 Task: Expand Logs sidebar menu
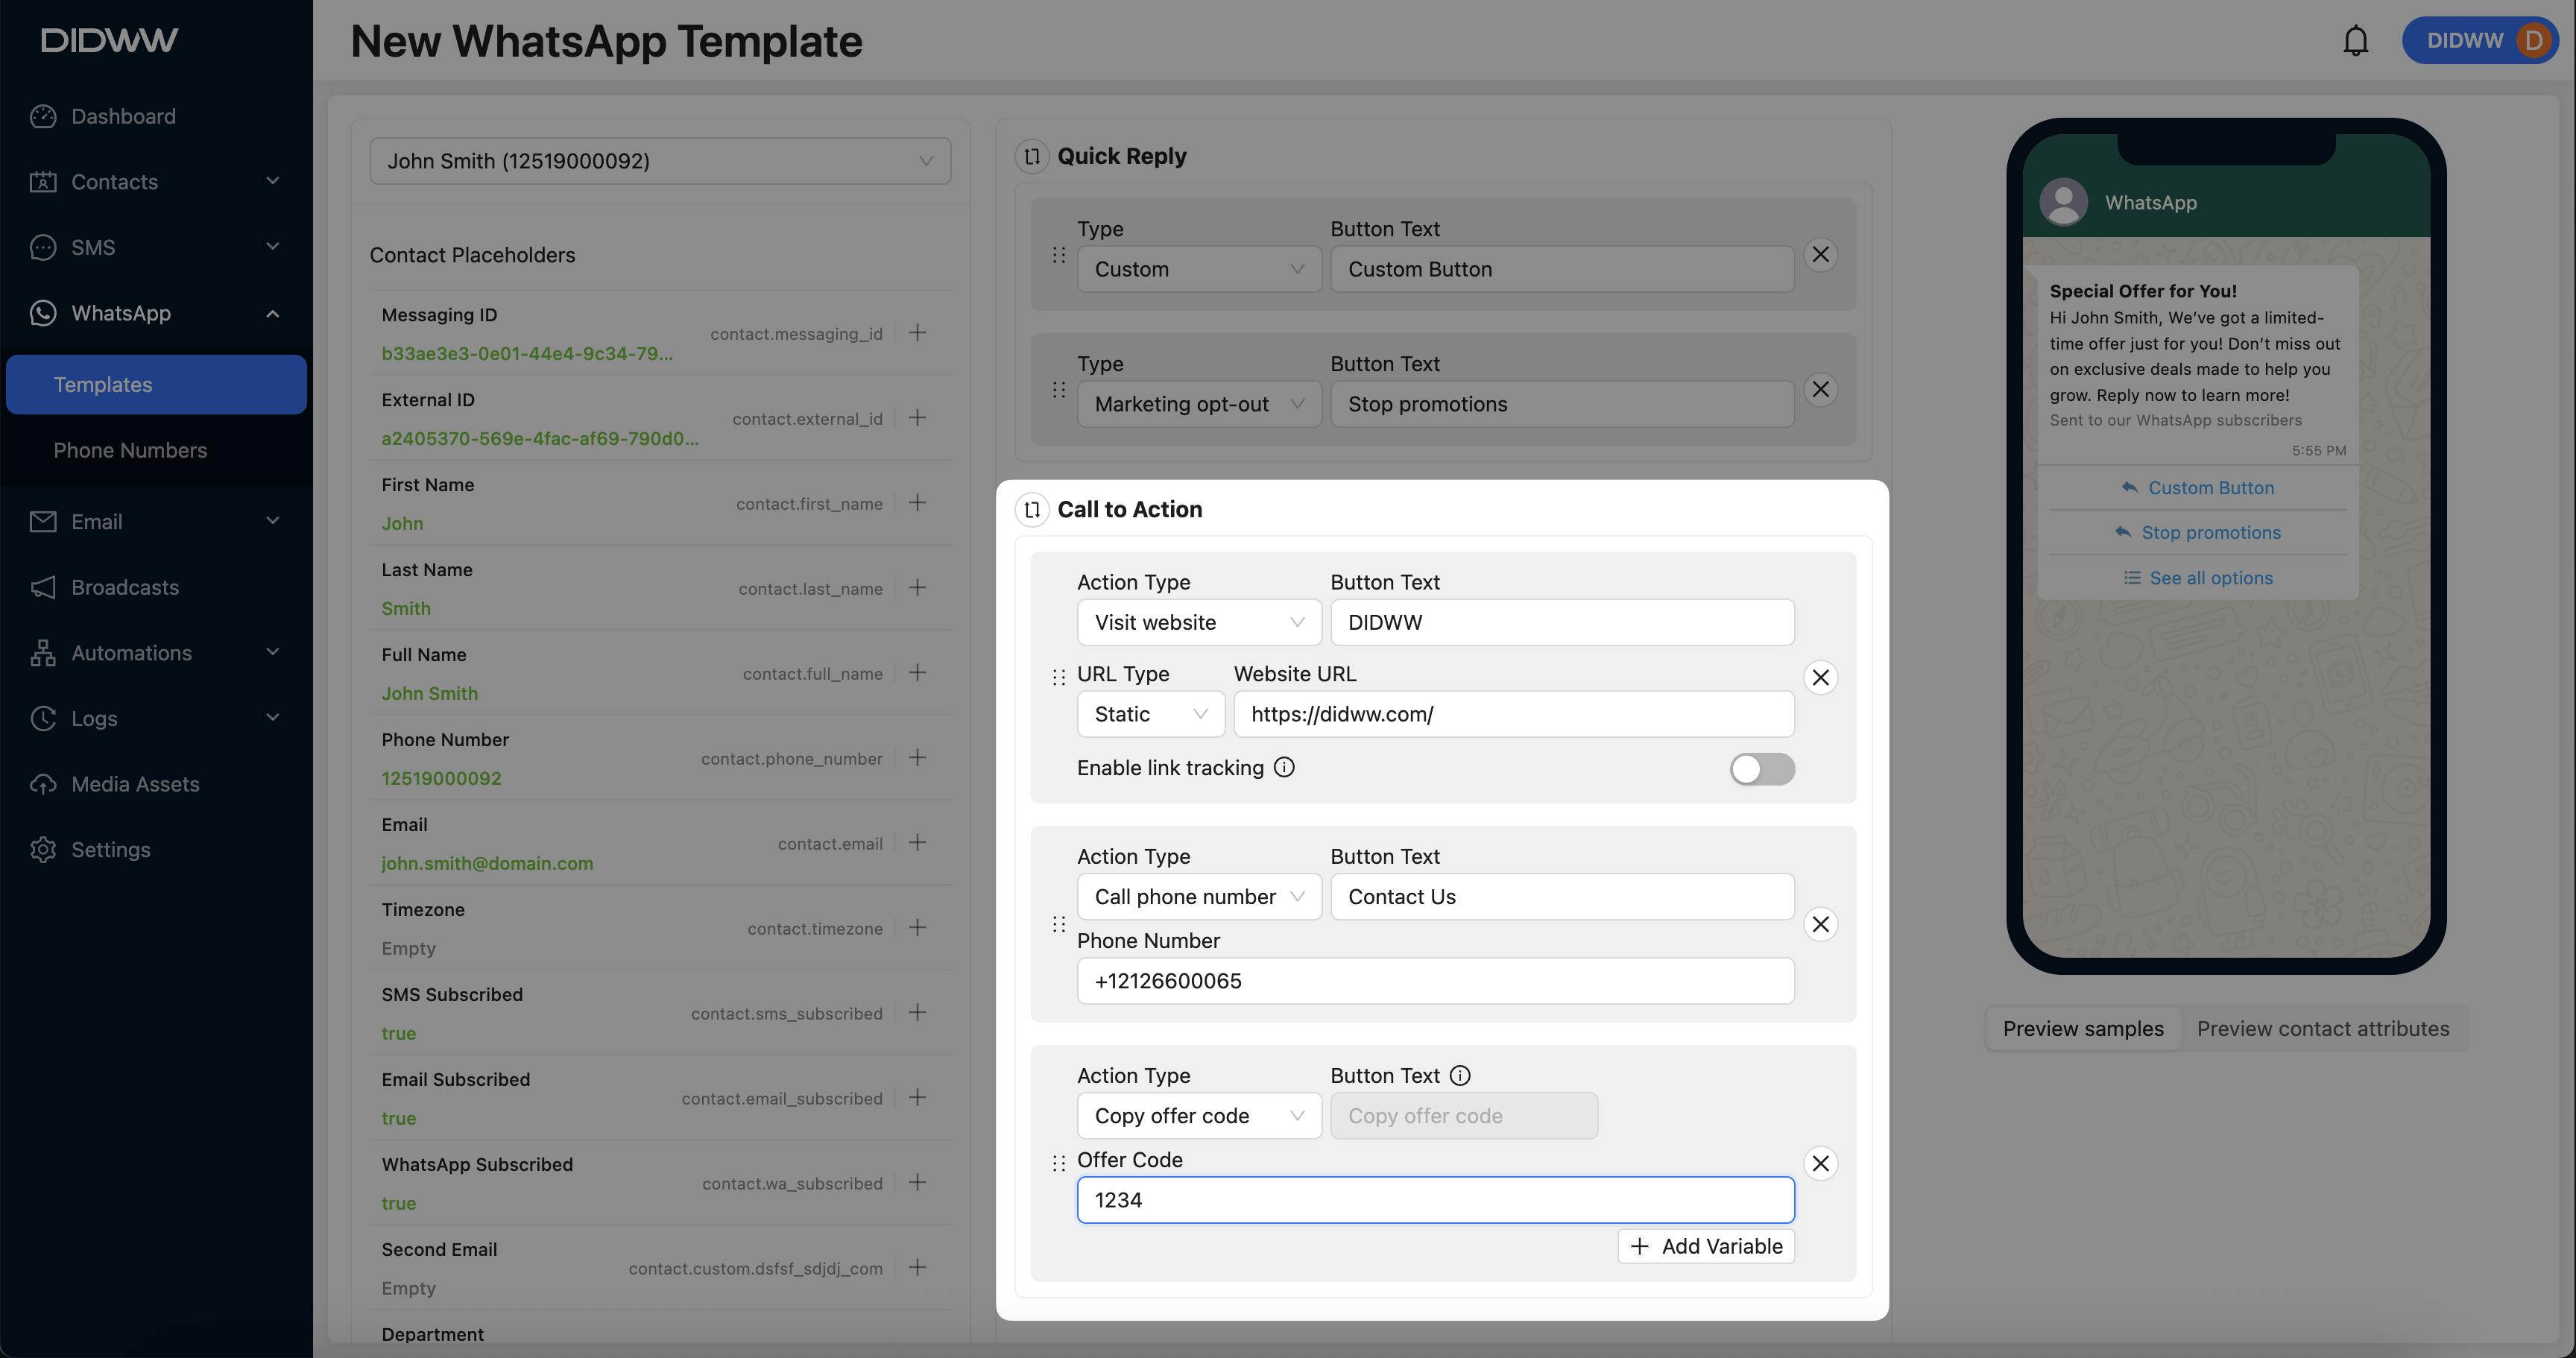pos(156,718)
